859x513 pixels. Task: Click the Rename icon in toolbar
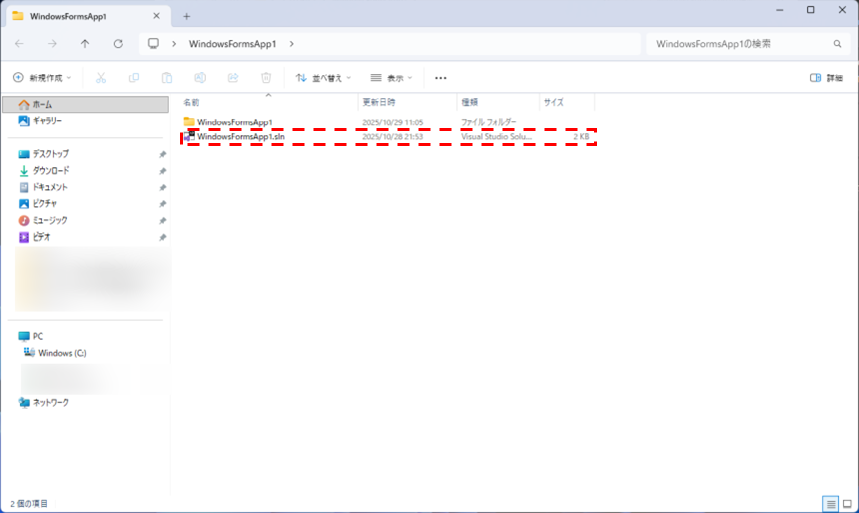click(200, 78)
